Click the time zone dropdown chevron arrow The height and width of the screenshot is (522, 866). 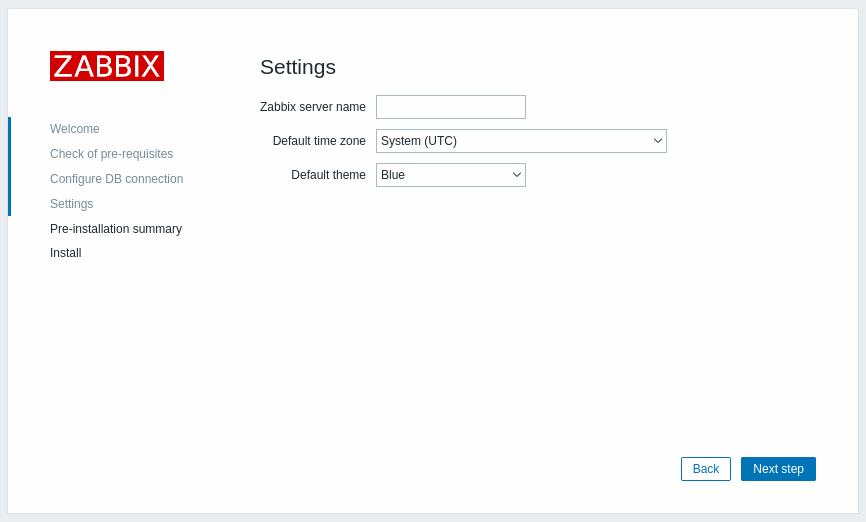pyautogui.click(x=657, y=141)
